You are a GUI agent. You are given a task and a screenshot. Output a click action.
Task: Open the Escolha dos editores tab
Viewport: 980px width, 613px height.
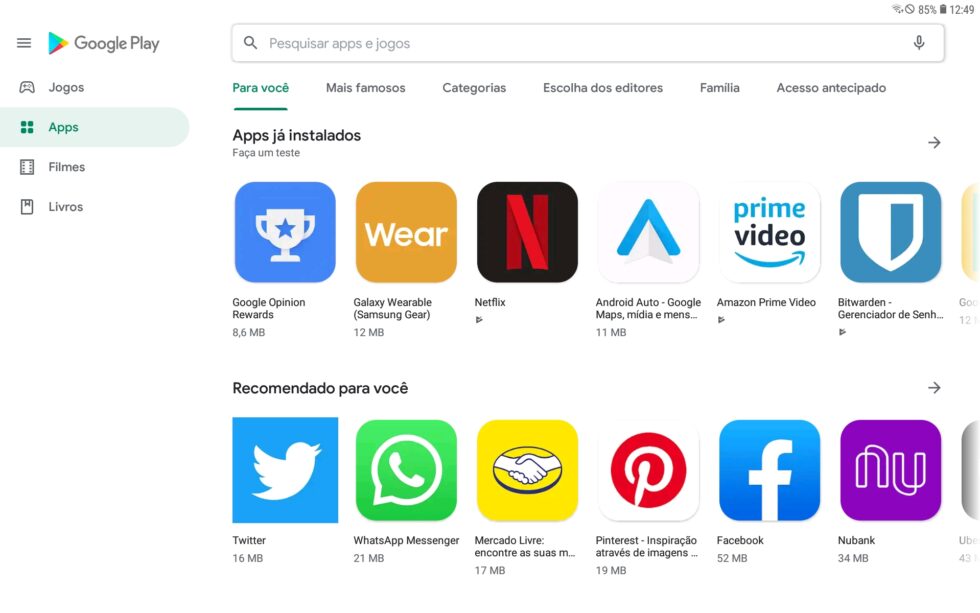[602, 88]
